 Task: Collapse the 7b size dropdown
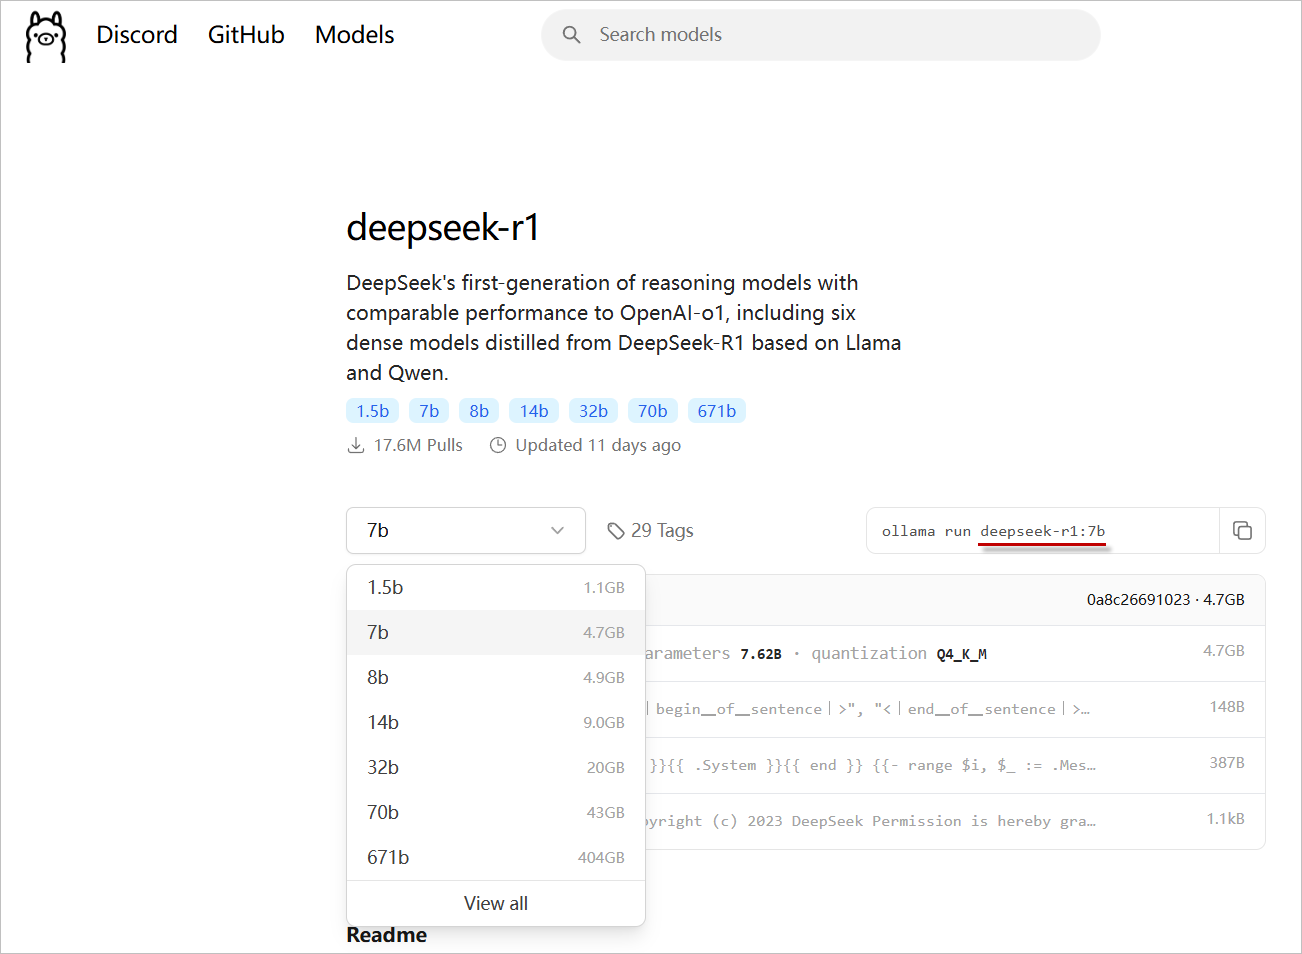click(465, 530)
